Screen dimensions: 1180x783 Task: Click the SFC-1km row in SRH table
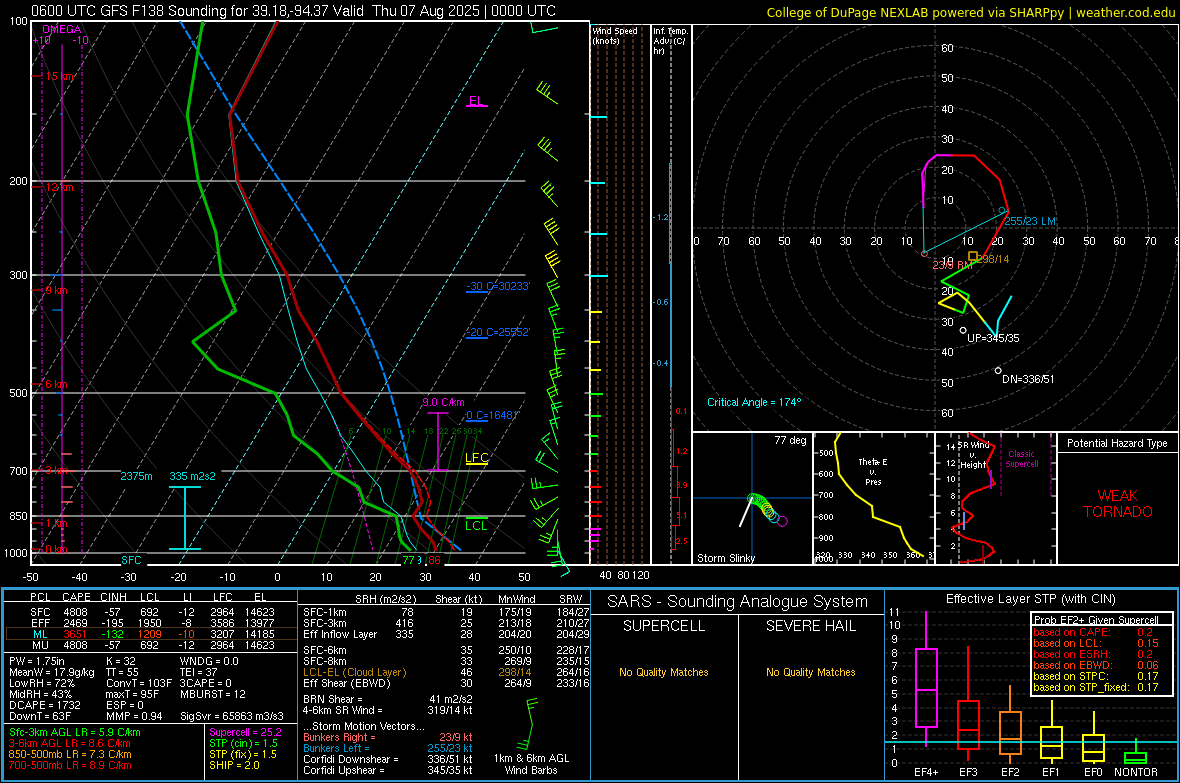[x=442, y=612]
